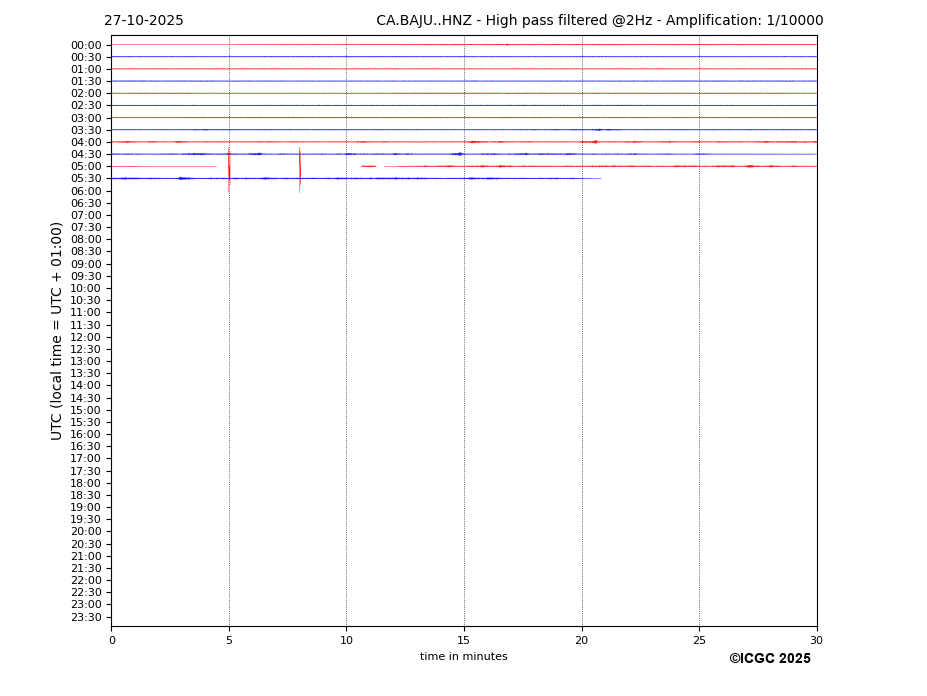Click the x-axis tick label 15
Screen dimensions: 927x696
tap(464, 640)
